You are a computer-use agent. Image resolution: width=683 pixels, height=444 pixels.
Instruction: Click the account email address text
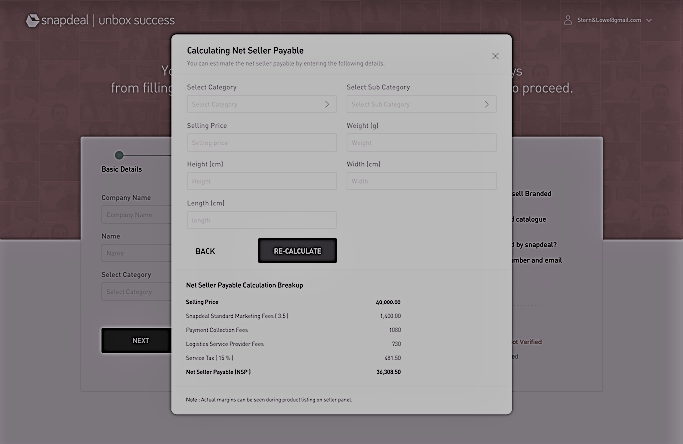[609, 20]
